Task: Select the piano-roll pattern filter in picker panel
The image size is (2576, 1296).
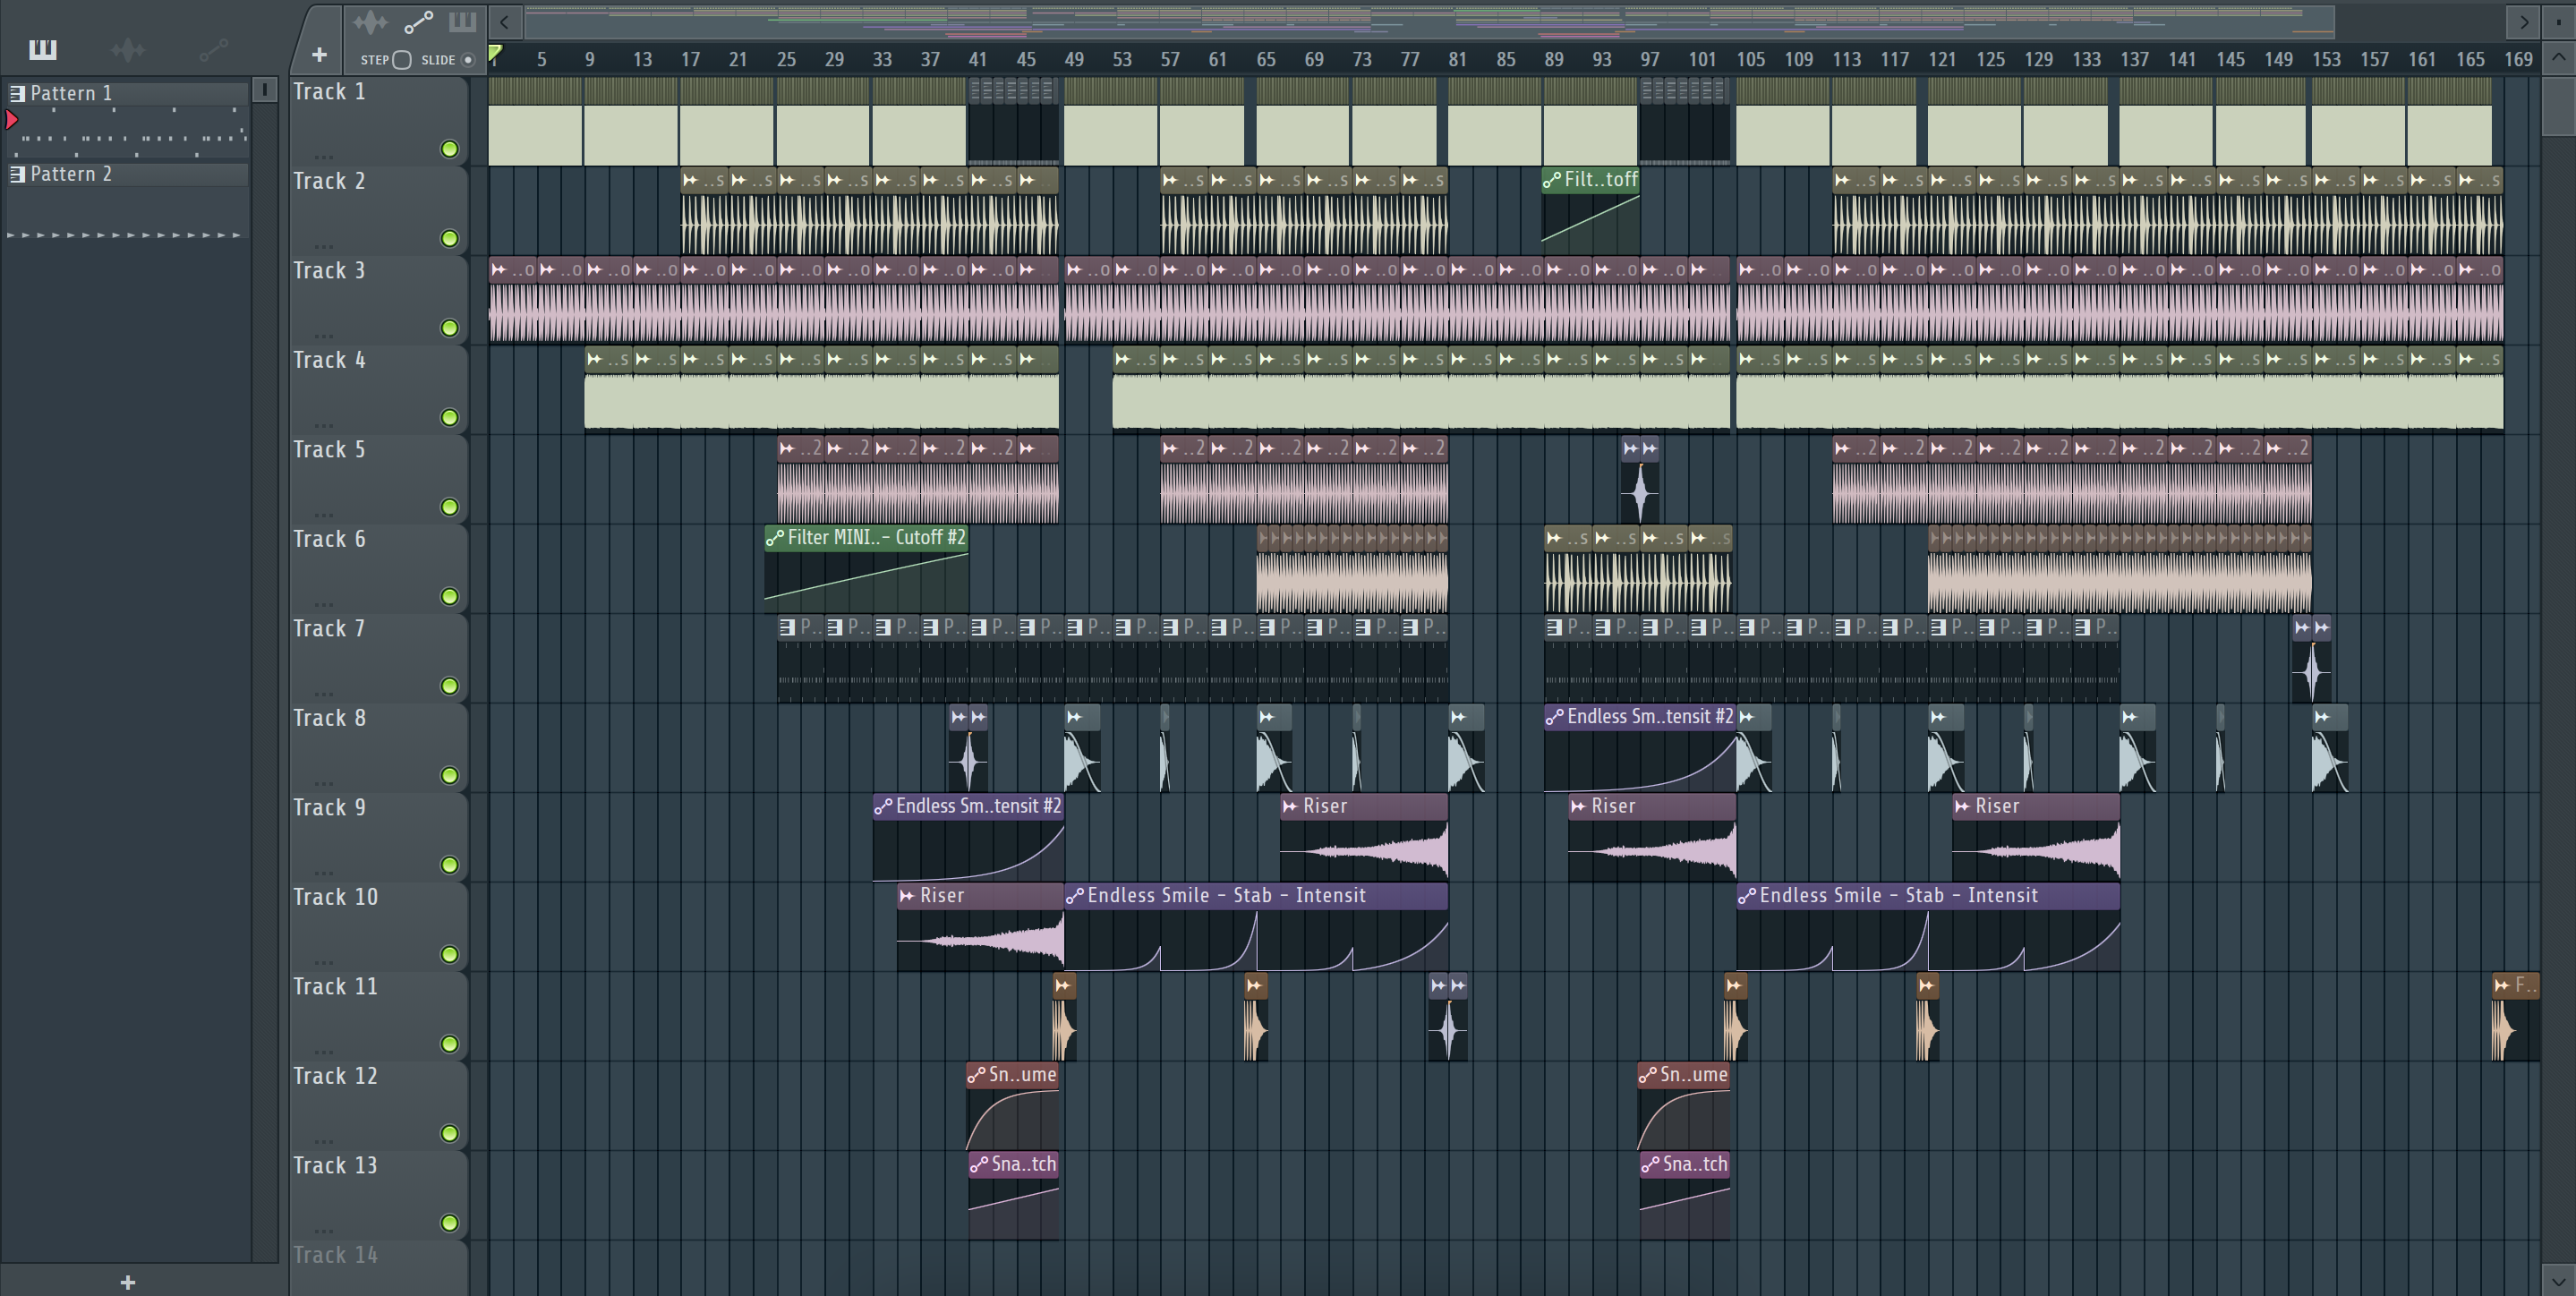Action: pos(43,49)
